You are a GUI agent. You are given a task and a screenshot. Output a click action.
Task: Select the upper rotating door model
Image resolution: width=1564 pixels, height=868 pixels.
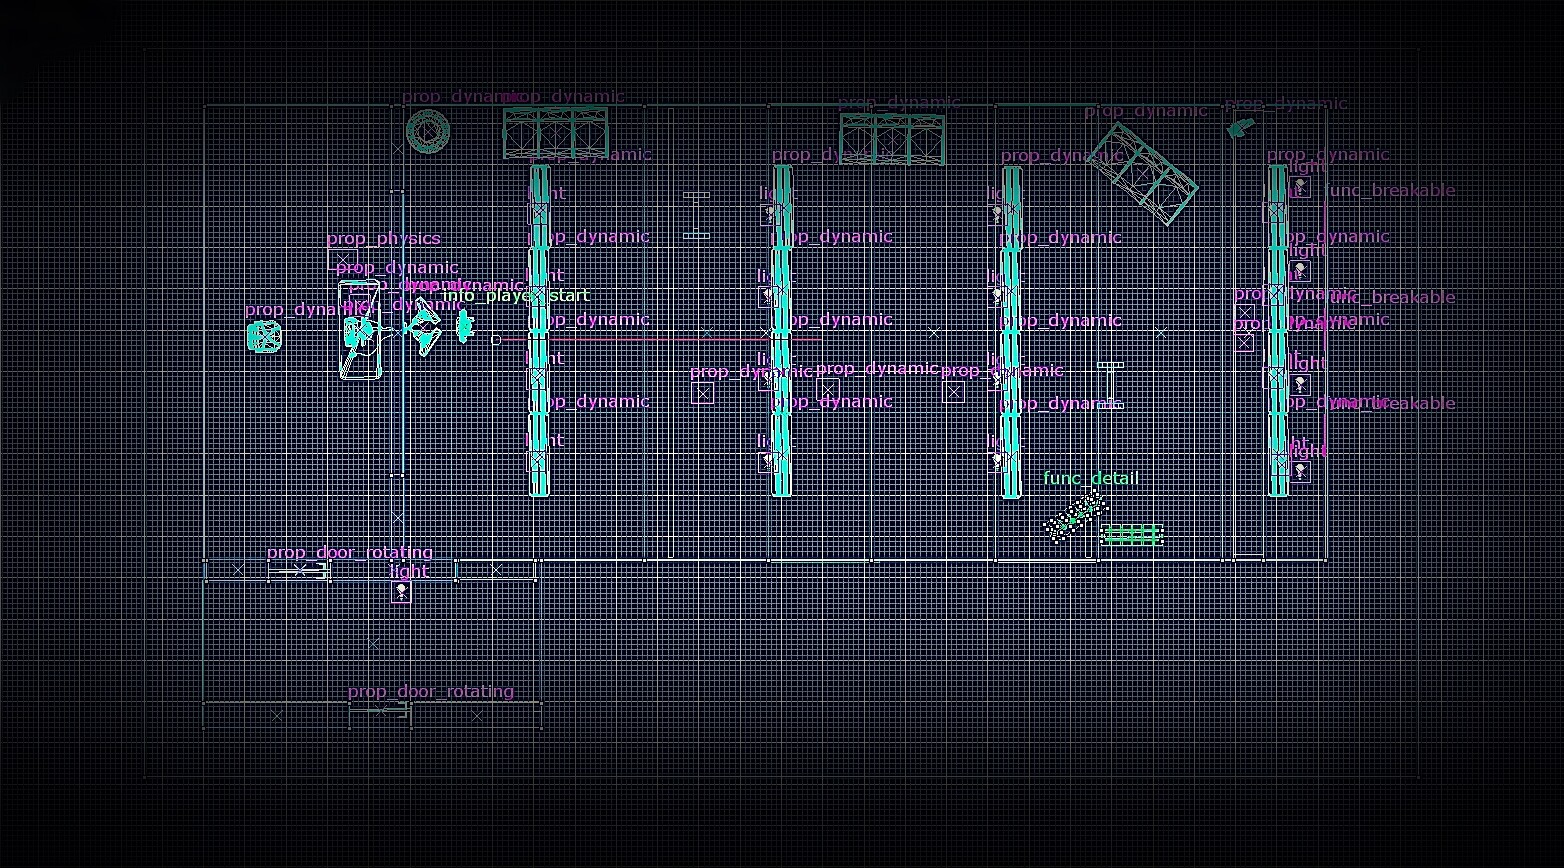299,570
